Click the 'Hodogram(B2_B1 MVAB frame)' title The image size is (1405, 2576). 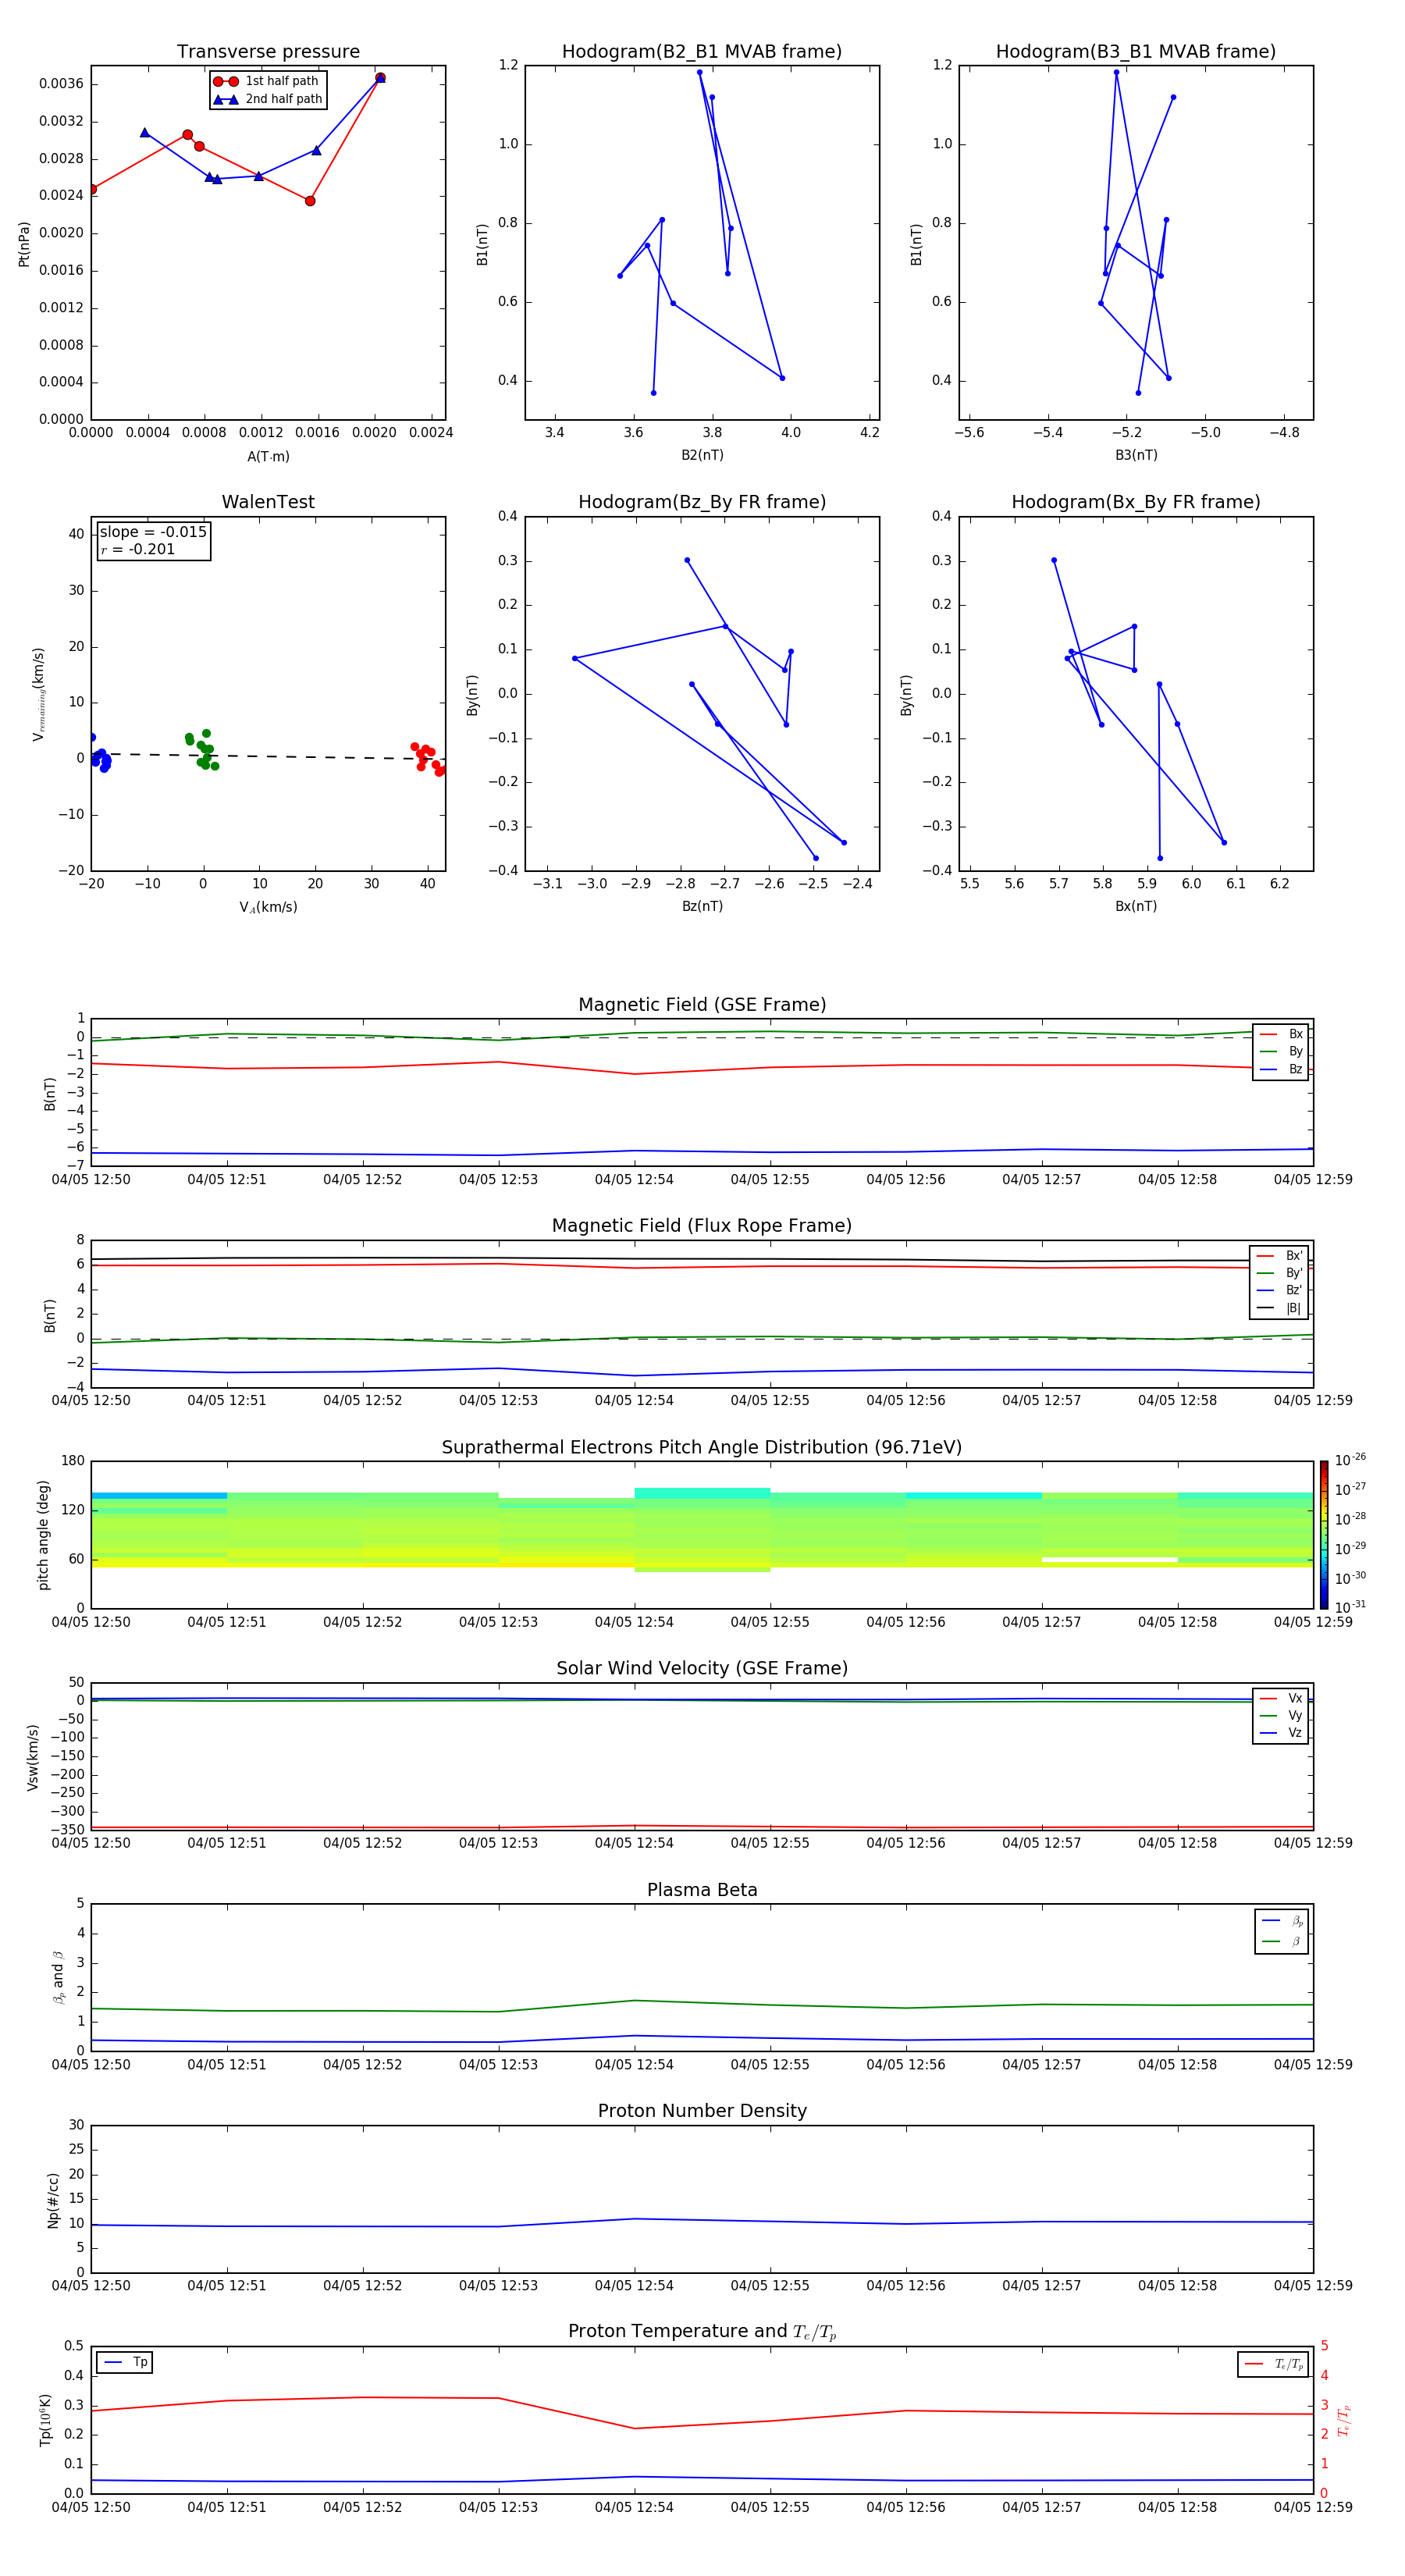click(702, 51)
